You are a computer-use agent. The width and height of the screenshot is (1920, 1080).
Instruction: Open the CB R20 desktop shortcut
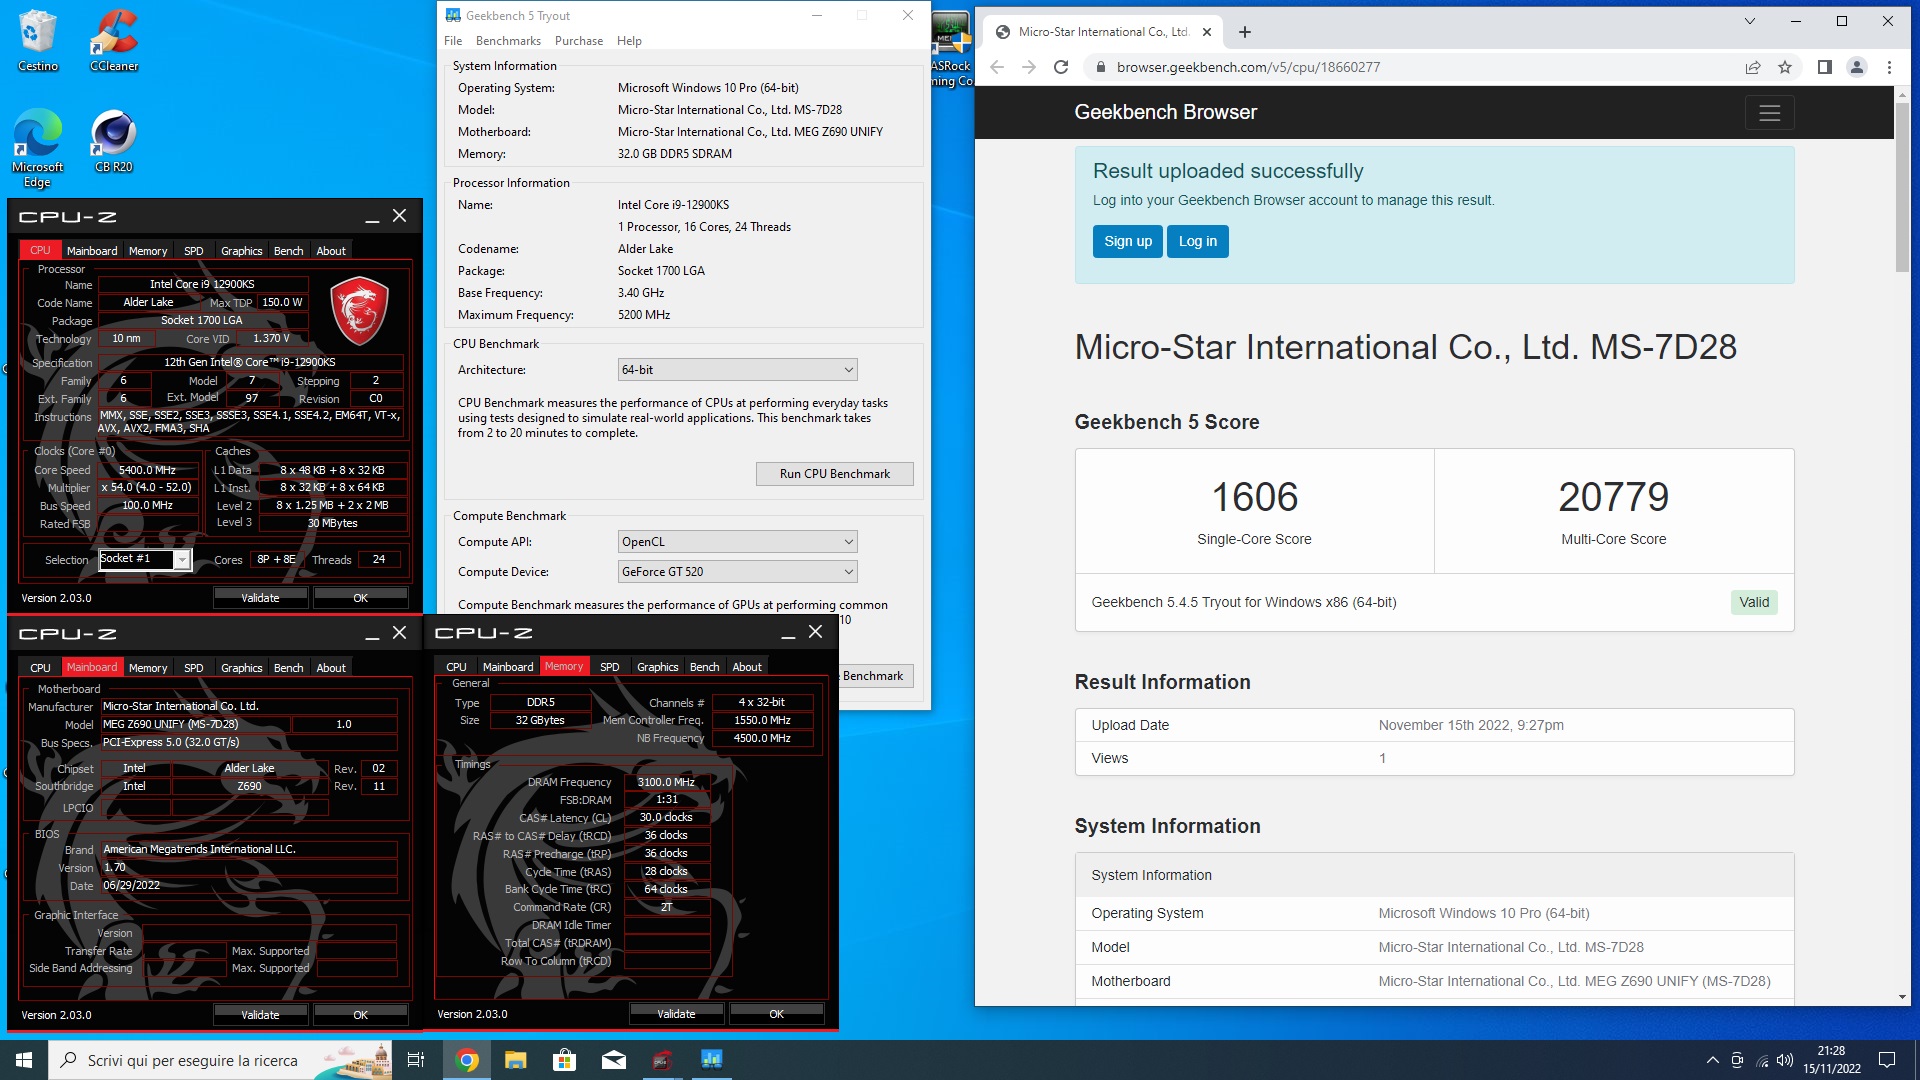coord(114,141)
